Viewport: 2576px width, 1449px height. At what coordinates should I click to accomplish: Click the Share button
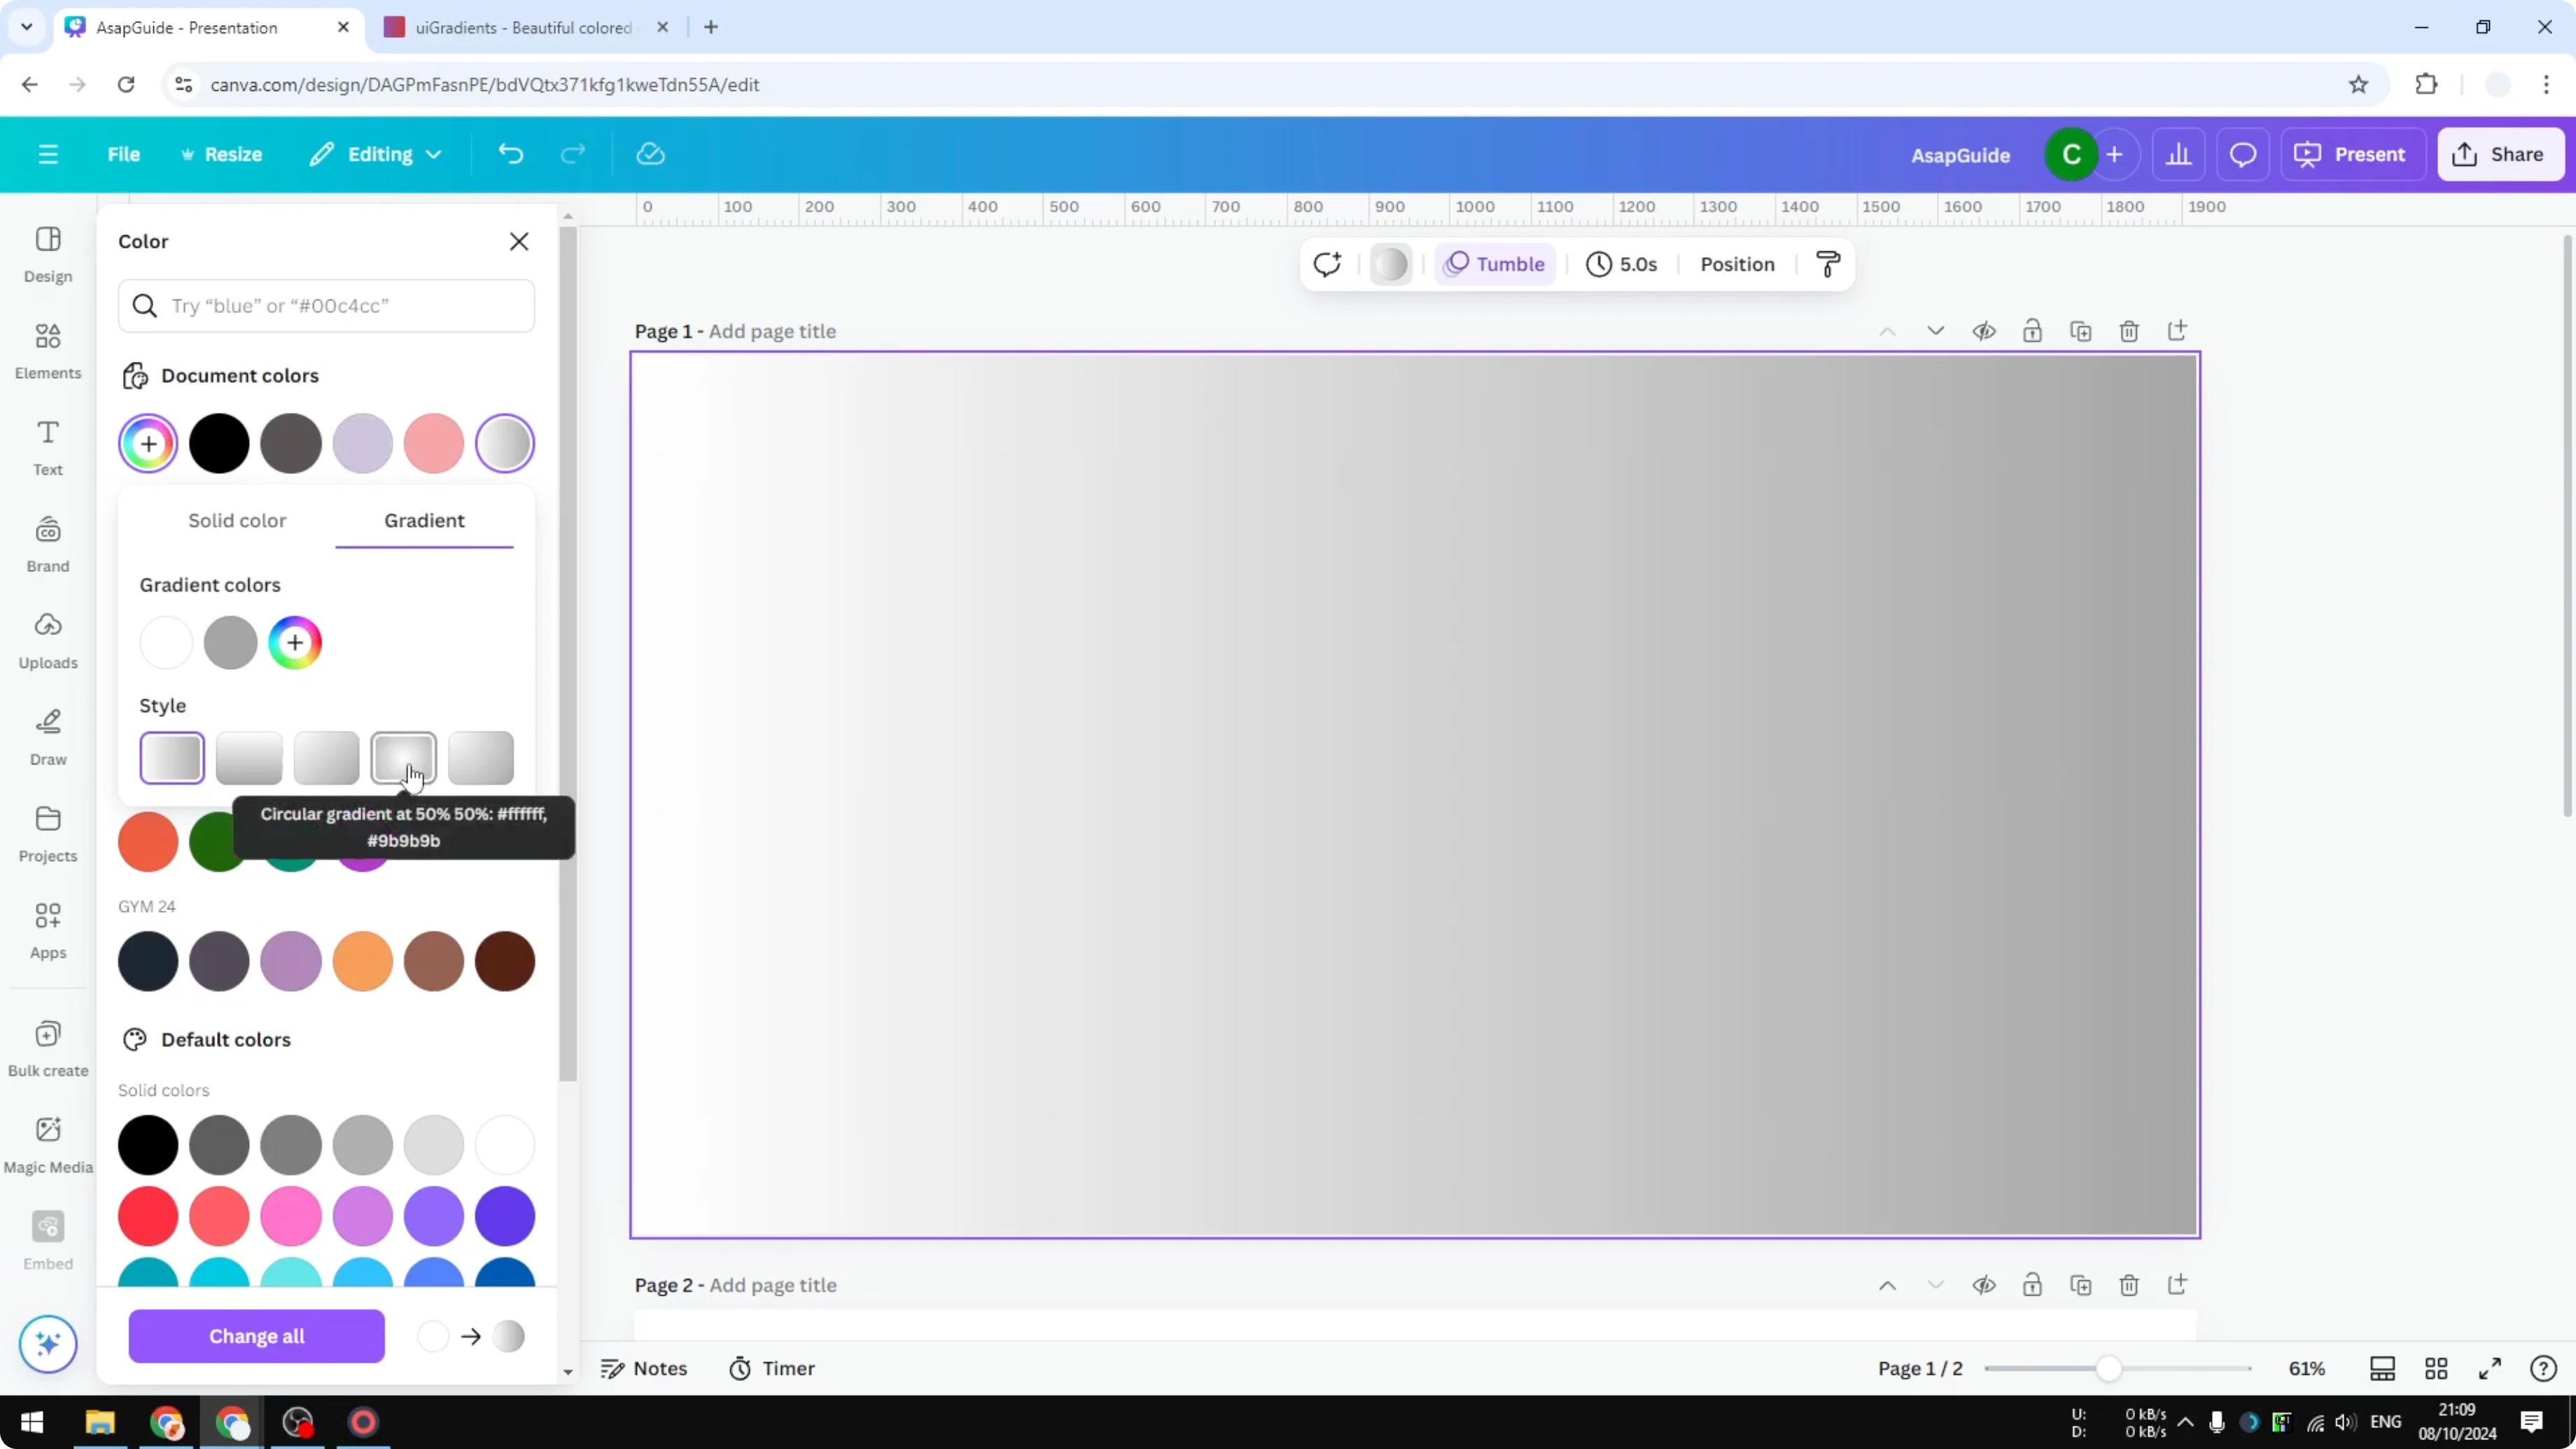pos(2501,154)
